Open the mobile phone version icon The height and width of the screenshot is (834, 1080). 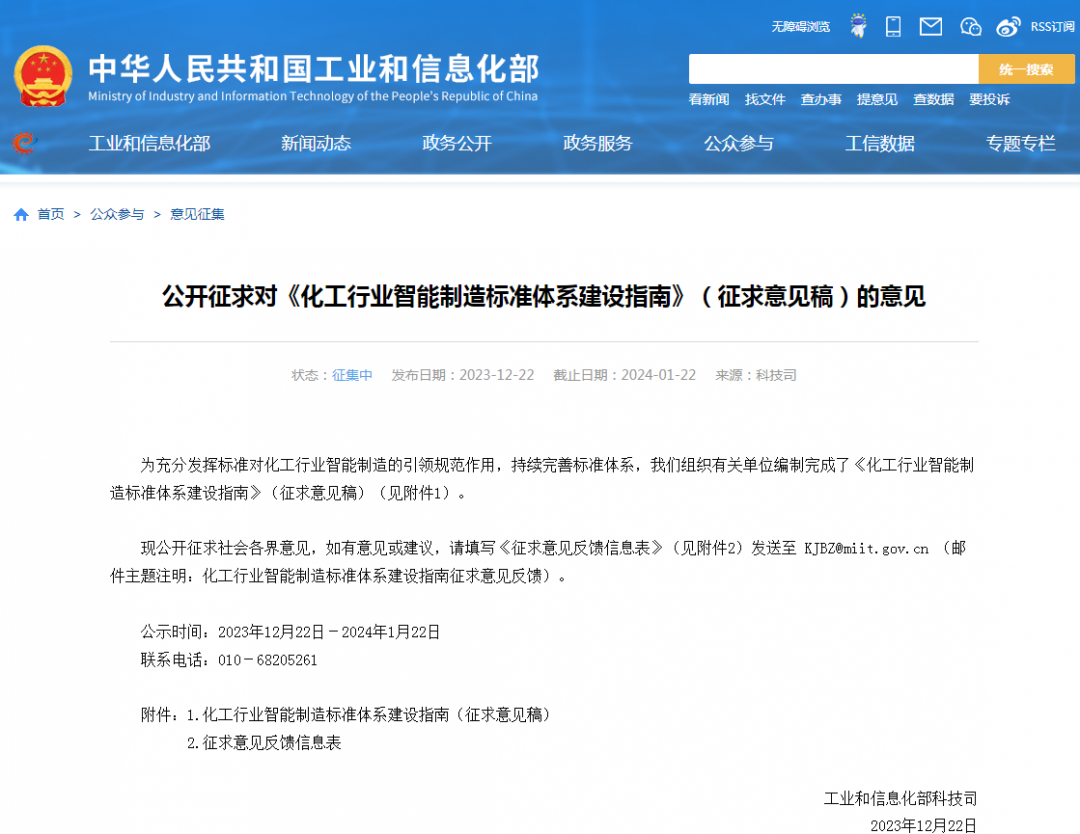coord(894,26)
